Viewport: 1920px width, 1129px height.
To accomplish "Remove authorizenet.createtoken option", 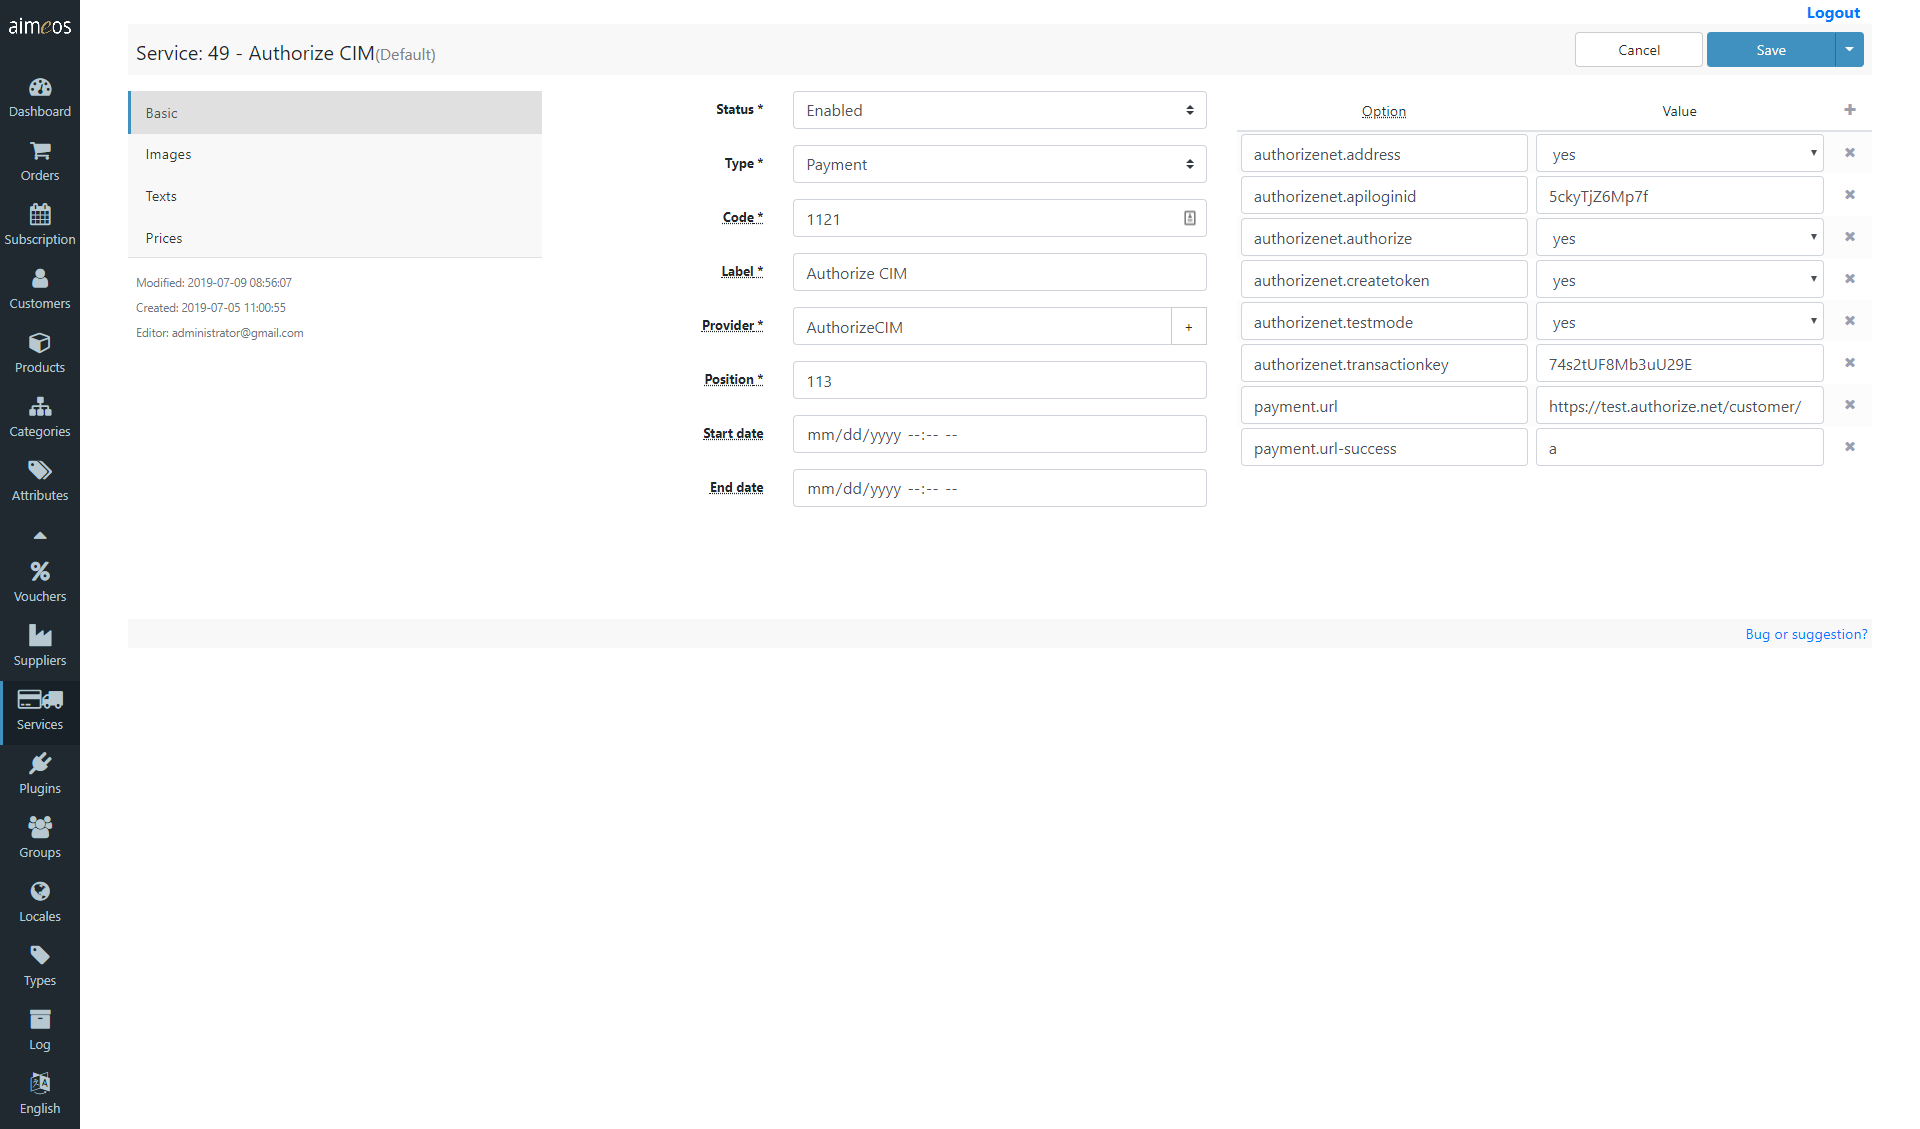I will pos(1850,279).
